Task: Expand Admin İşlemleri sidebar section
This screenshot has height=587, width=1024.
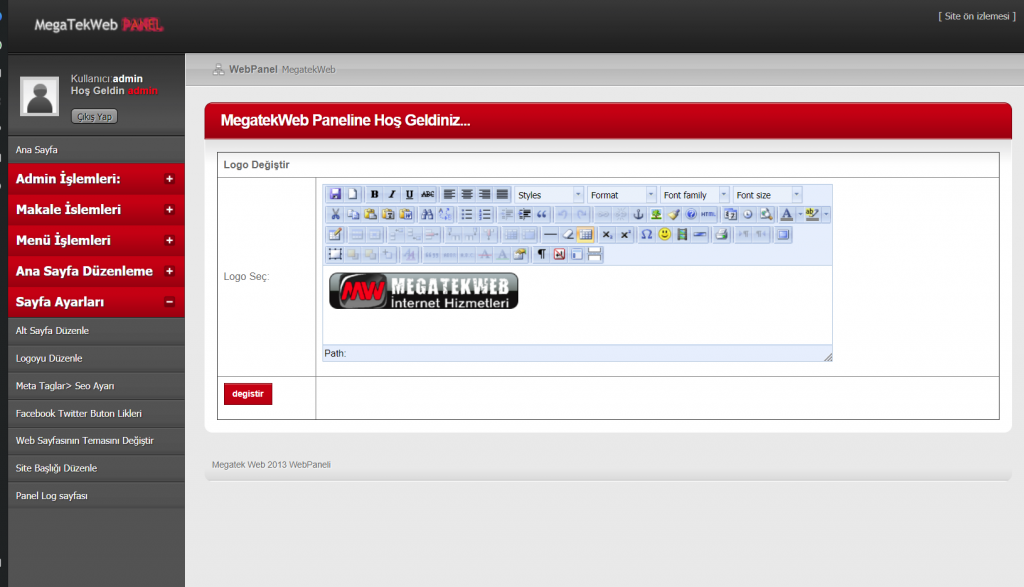Action: (97, 179)
